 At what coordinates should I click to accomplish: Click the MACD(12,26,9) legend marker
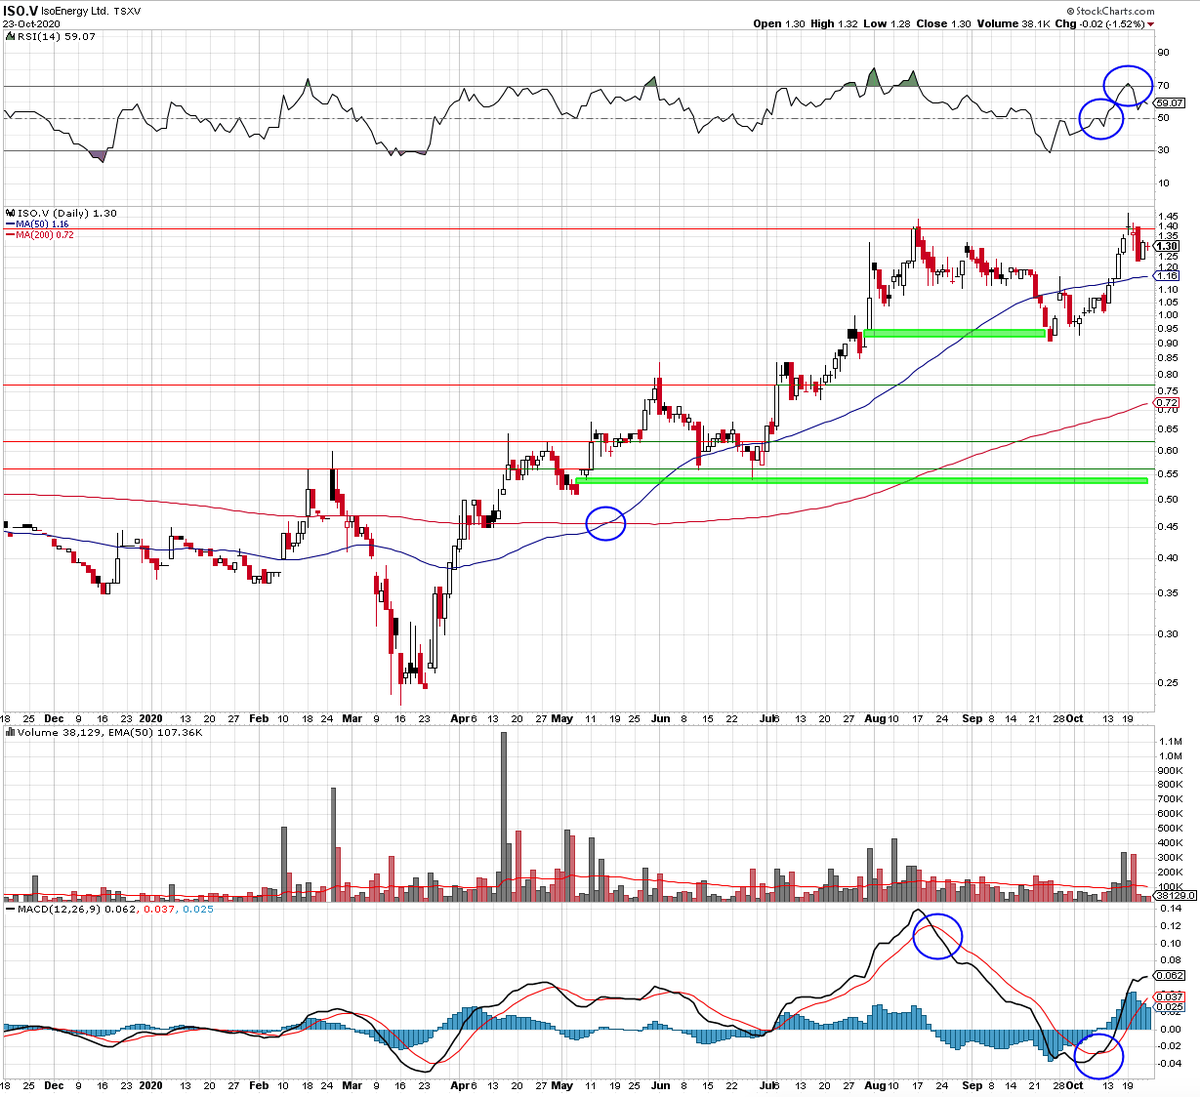(x=10, y=909)
